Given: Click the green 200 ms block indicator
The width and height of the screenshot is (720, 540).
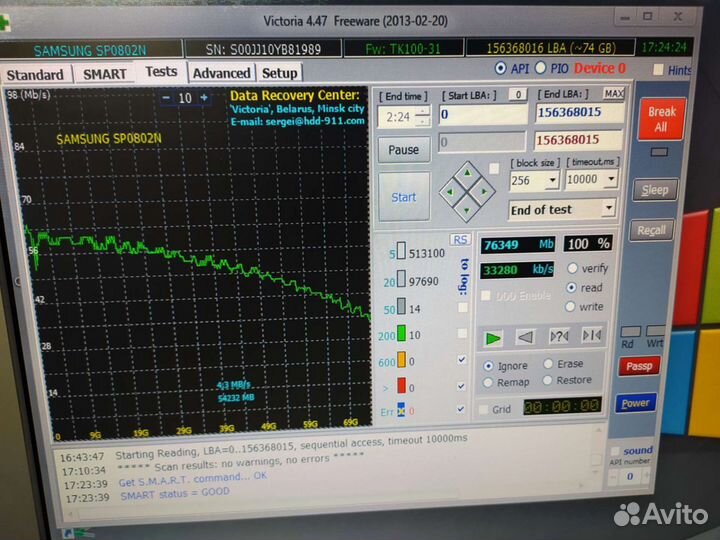Looking at the screenshot, I should [401, 333].
